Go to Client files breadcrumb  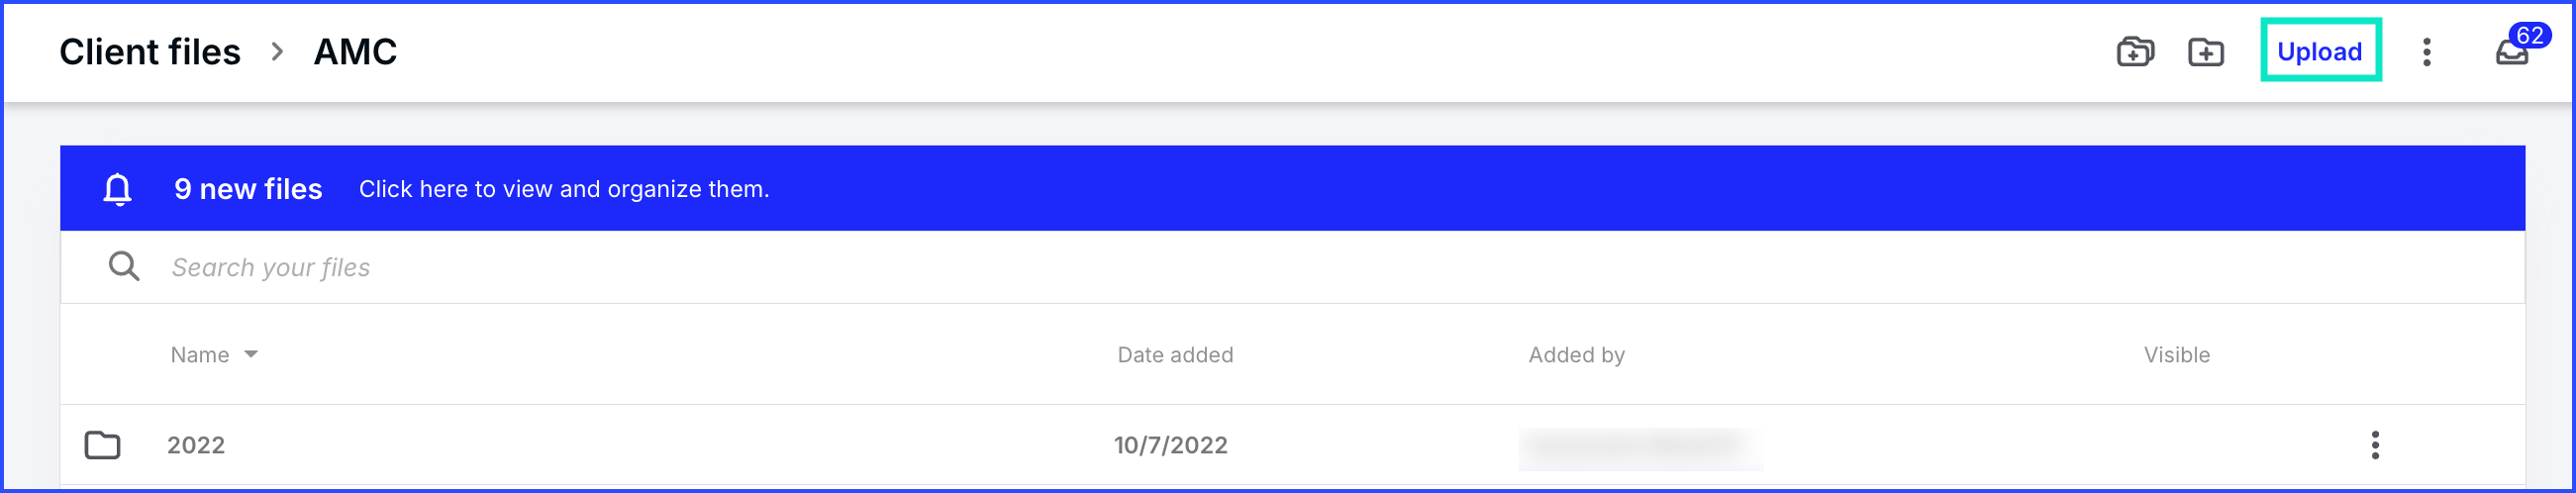[150, 52]
